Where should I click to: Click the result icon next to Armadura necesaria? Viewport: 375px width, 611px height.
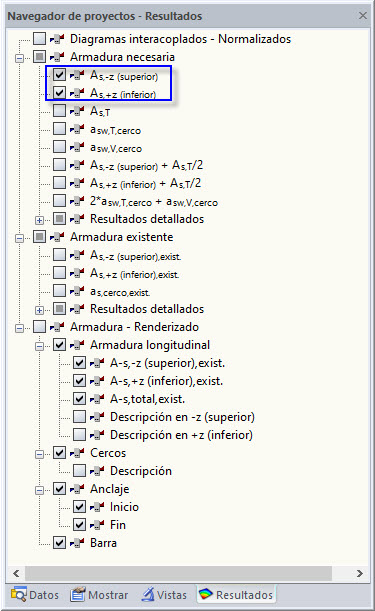coord(57,57)
